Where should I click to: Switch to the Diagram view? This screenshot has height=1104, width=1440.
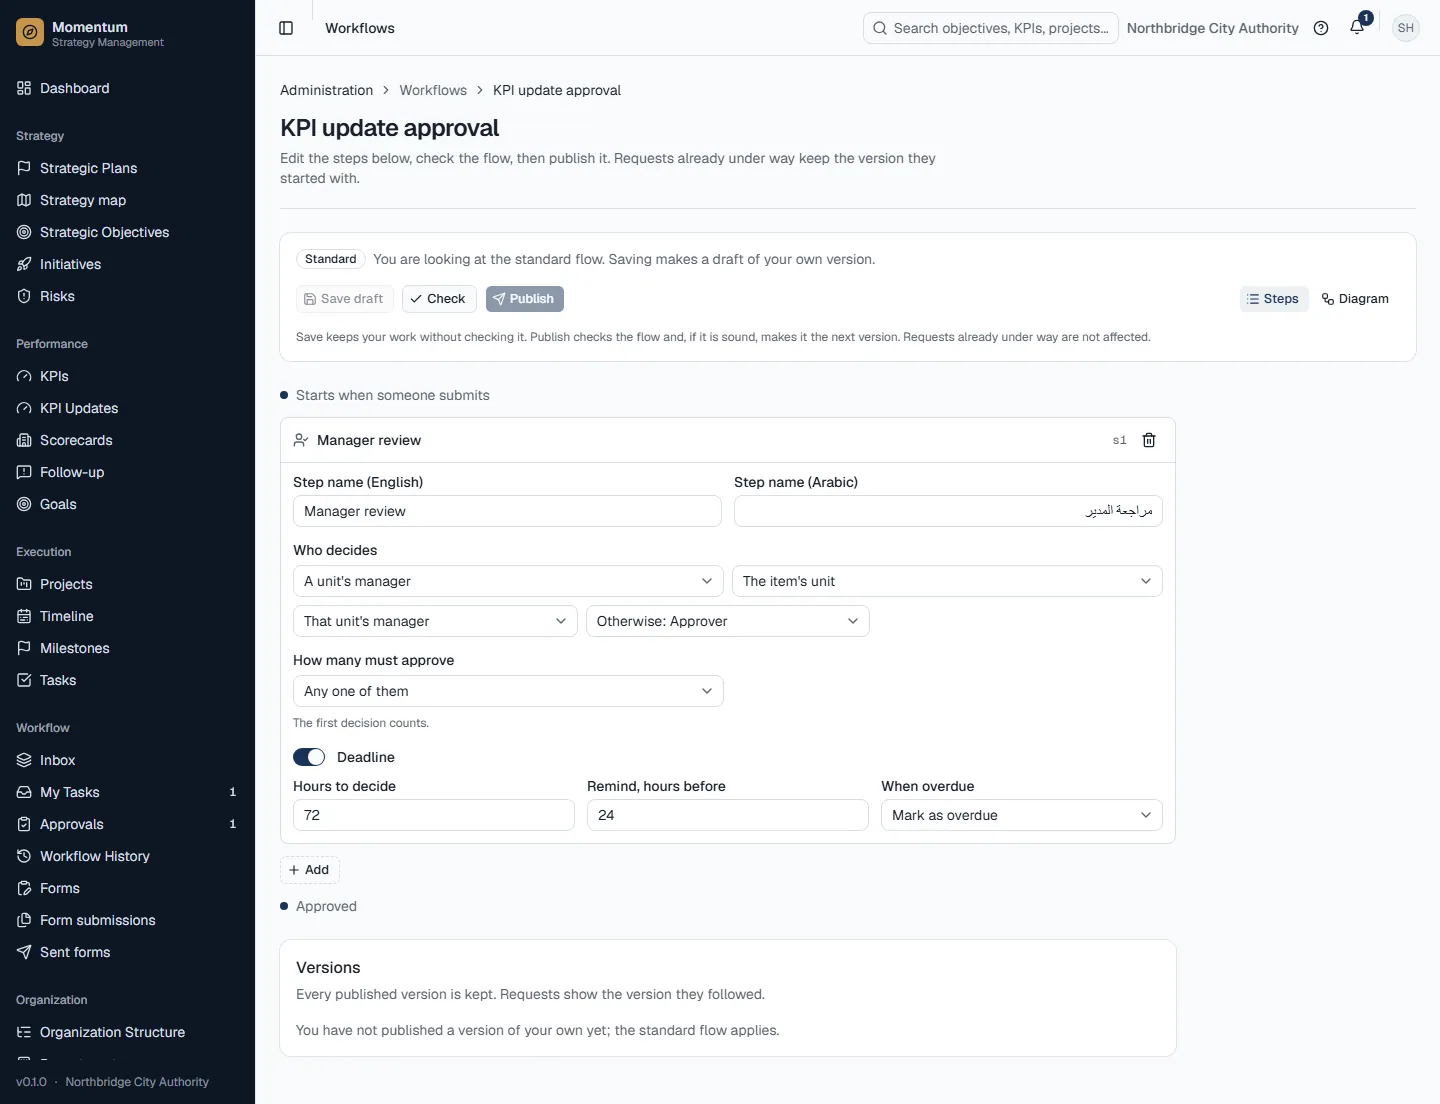[x=1355, y=299]
